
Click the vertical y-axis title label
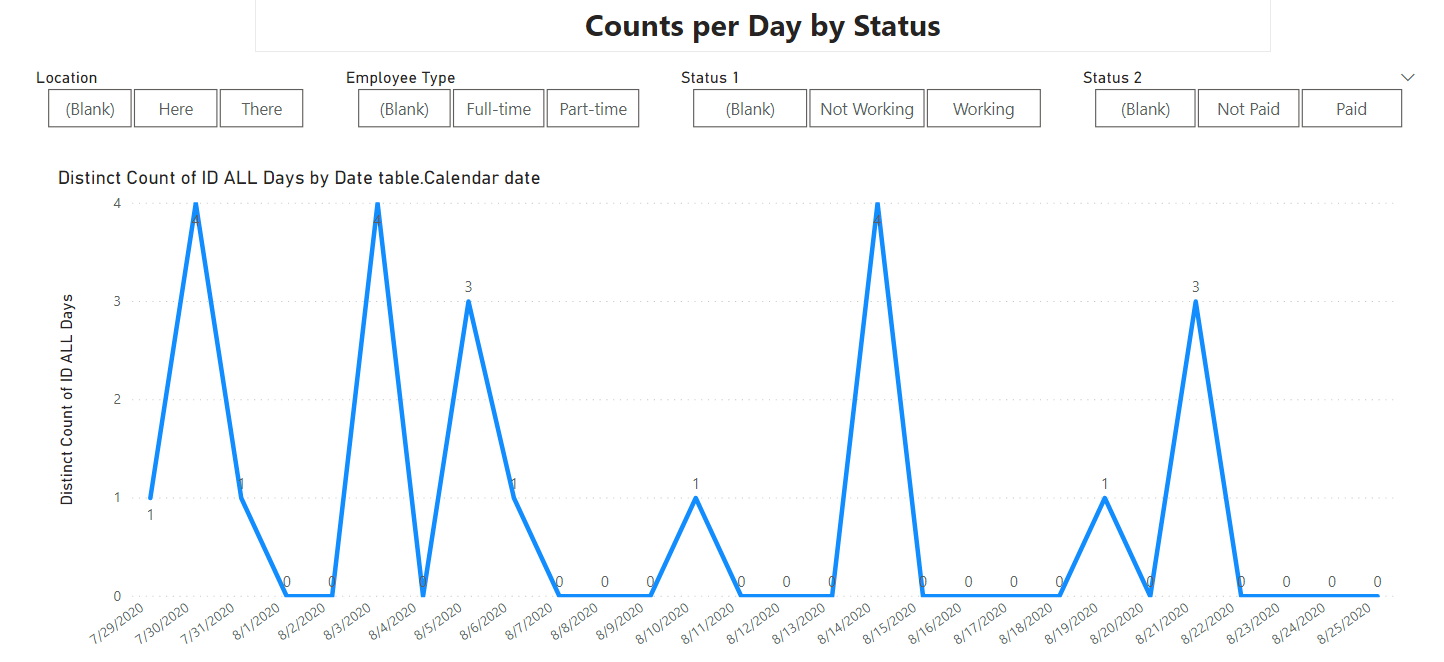[x=67, y=399]
